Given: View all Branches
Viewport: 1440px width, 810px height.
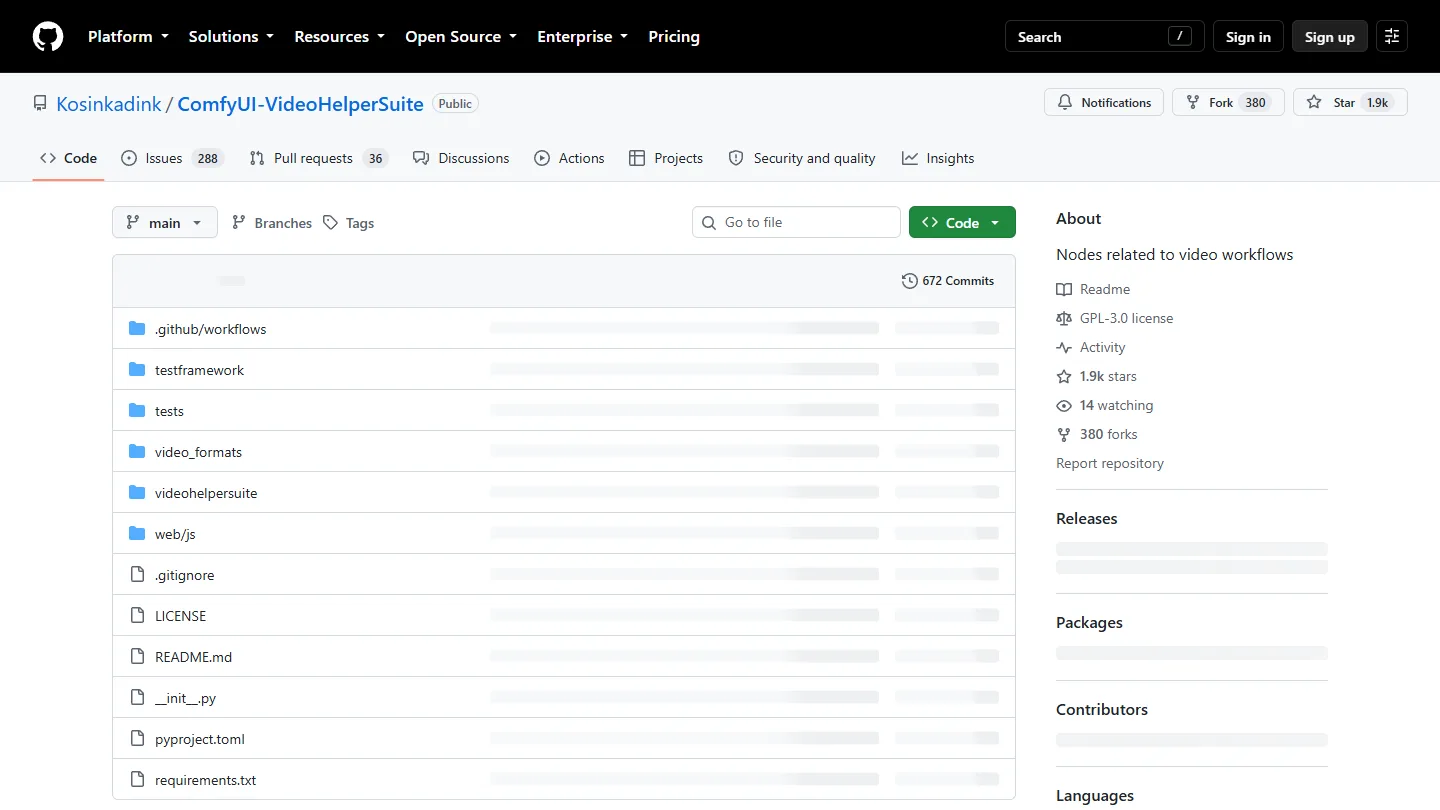Looking at the screenshot, I should (272, 223).
